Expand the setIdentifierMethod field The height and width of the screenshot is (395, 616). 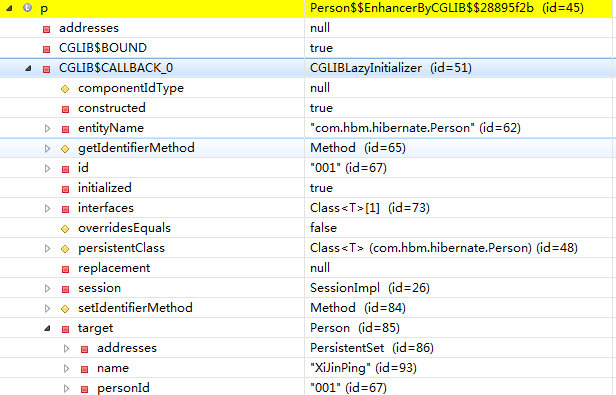click(47, 308)
